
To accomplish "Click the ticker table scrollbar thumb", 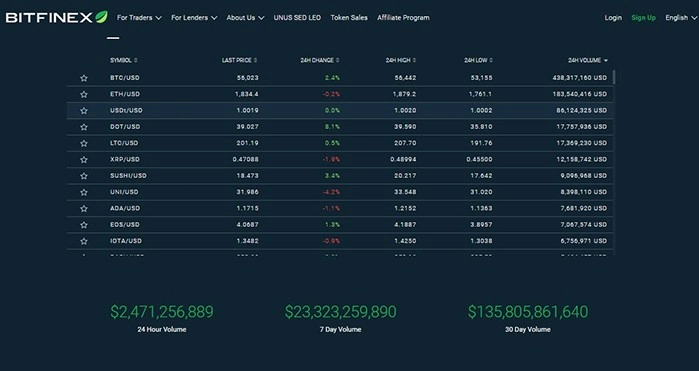I will click(614, 77).
